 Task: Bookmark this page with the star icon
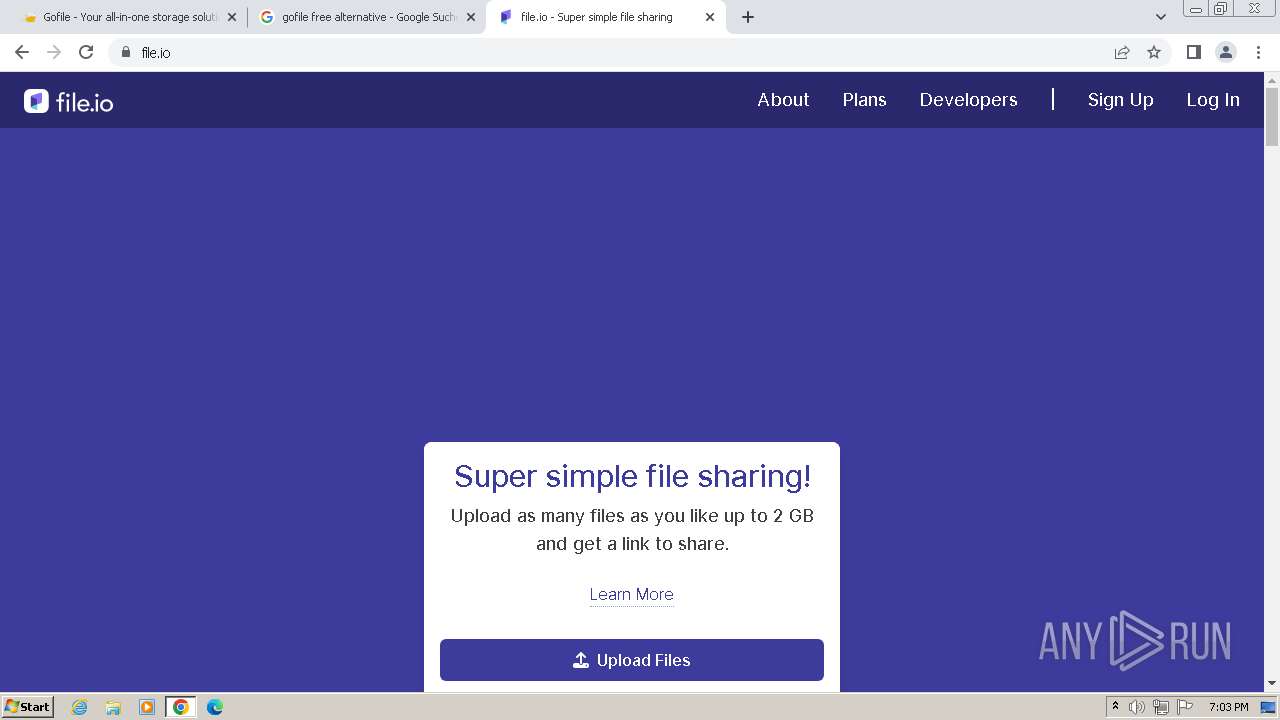tap(1154, 52)
